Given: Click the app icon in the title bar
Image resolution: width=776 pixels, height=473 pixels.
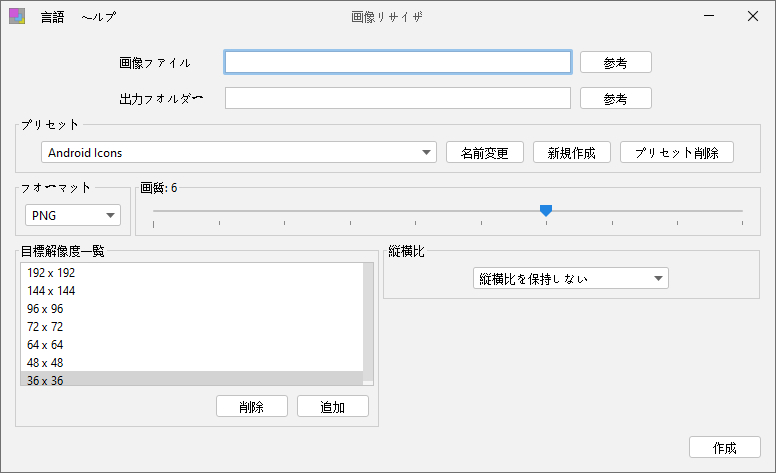Looking at the screenshot, I should (17, 16).
